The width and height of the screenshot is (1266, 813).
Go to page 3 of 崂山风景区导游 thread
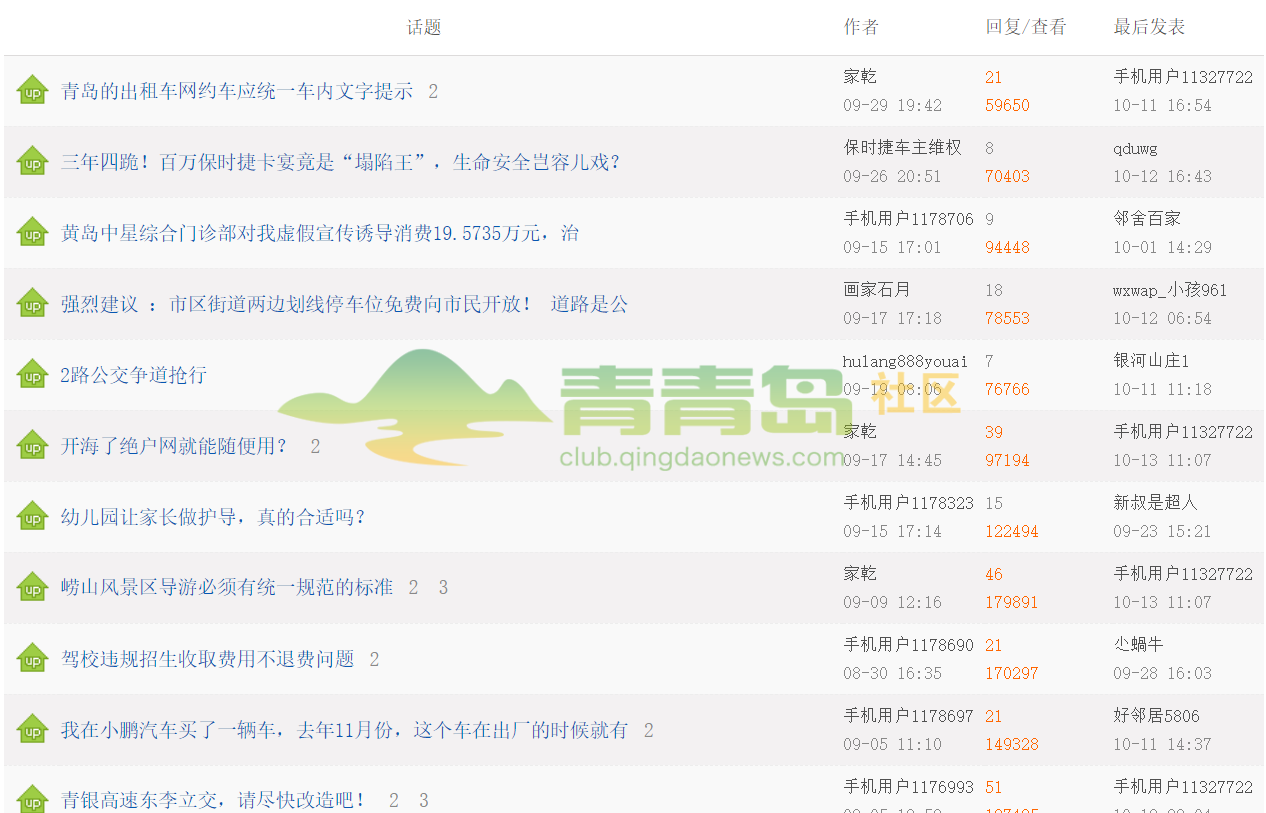coord(443,588)
